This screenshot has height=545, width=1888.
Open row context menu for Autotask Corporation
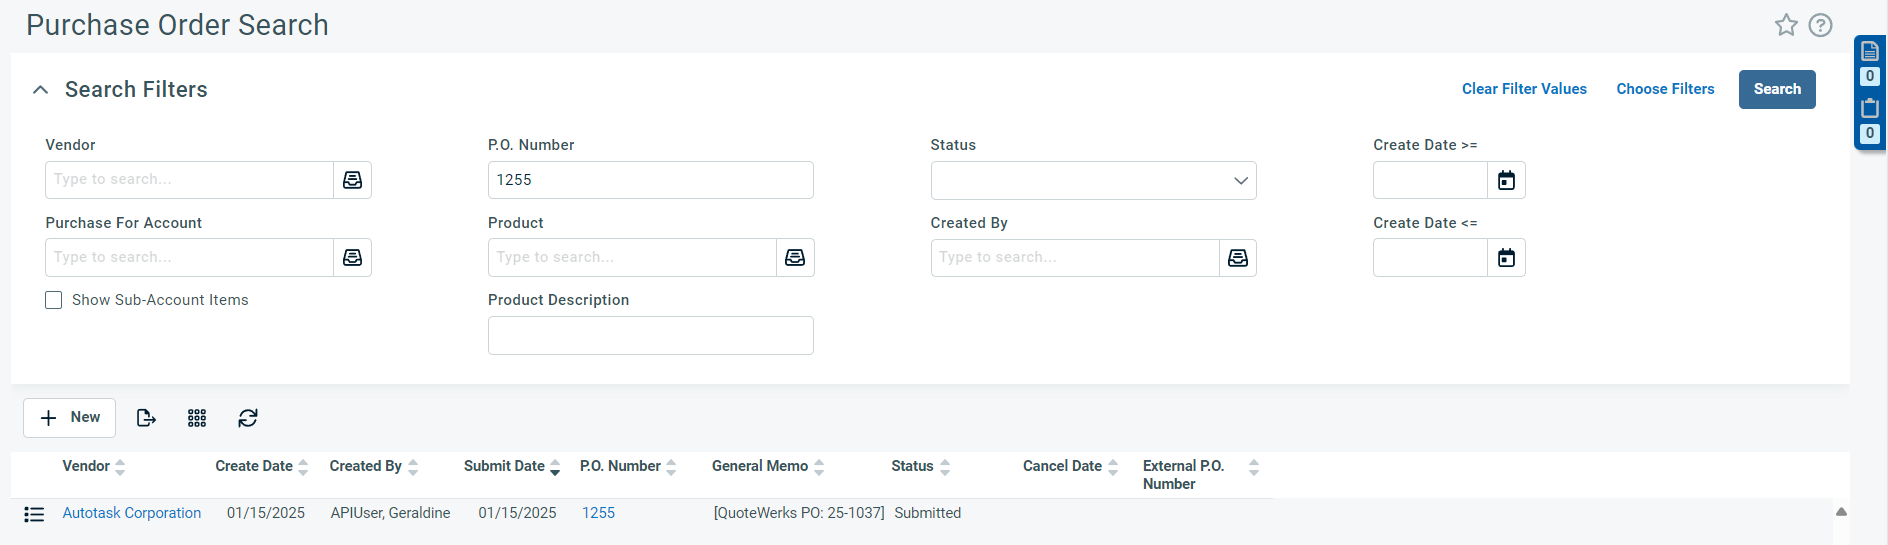click(34, 514)
